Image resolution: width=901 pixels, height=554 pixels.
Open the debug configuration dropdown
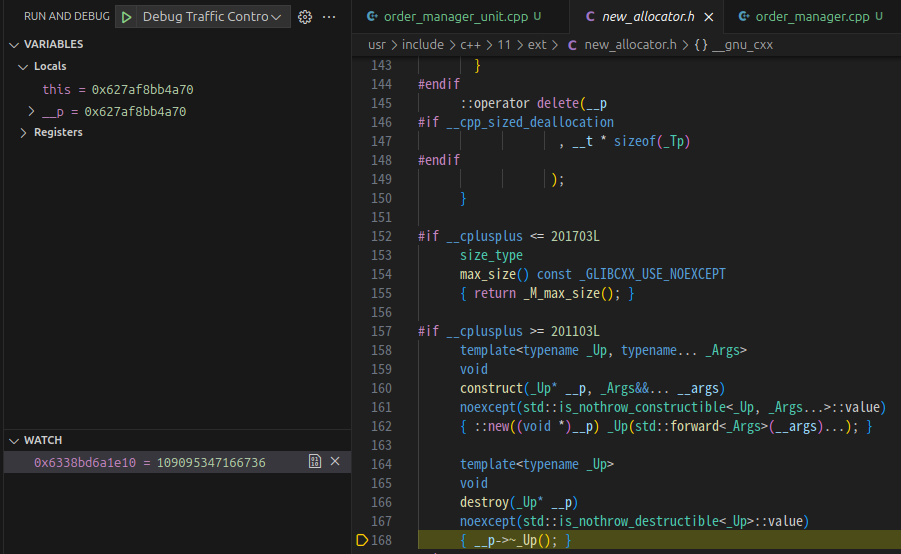[x=212, y=17]
